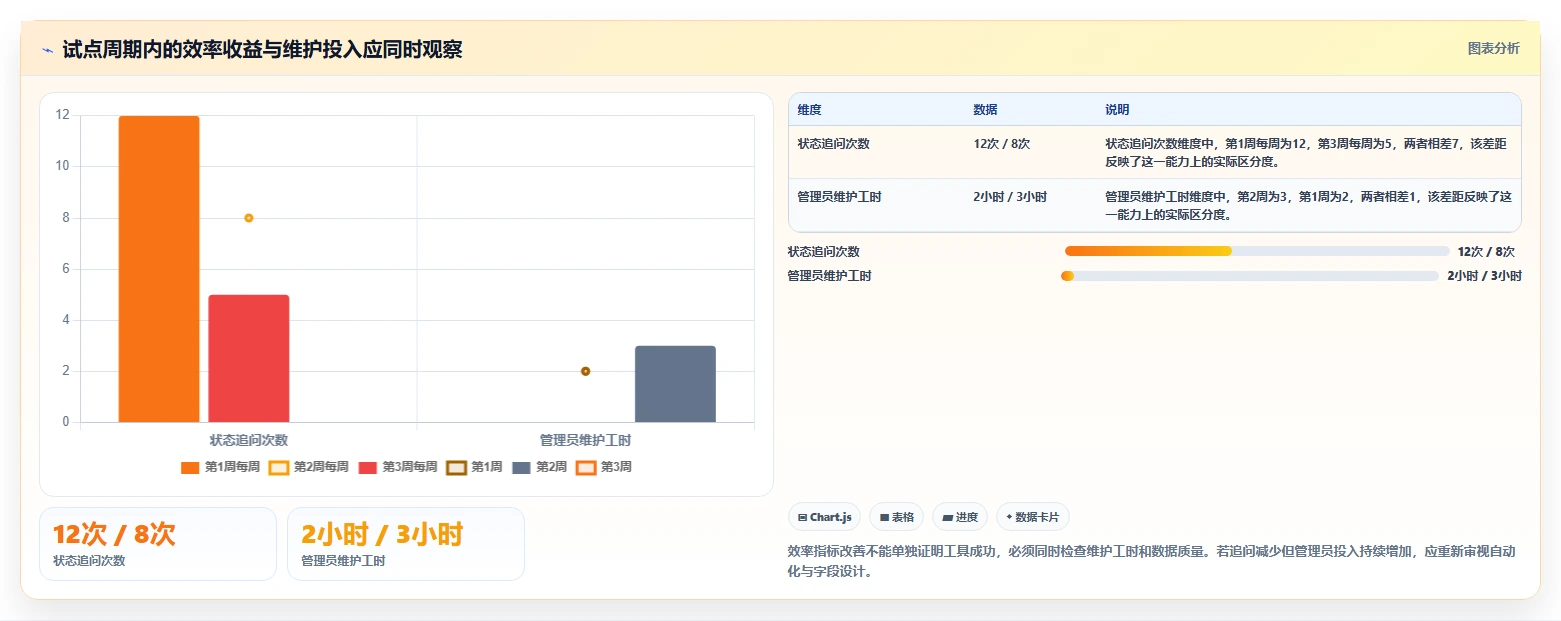Toggle the 第3周每周 legend item
Screen dimensions: 1561x621
(x=398, y=467)
